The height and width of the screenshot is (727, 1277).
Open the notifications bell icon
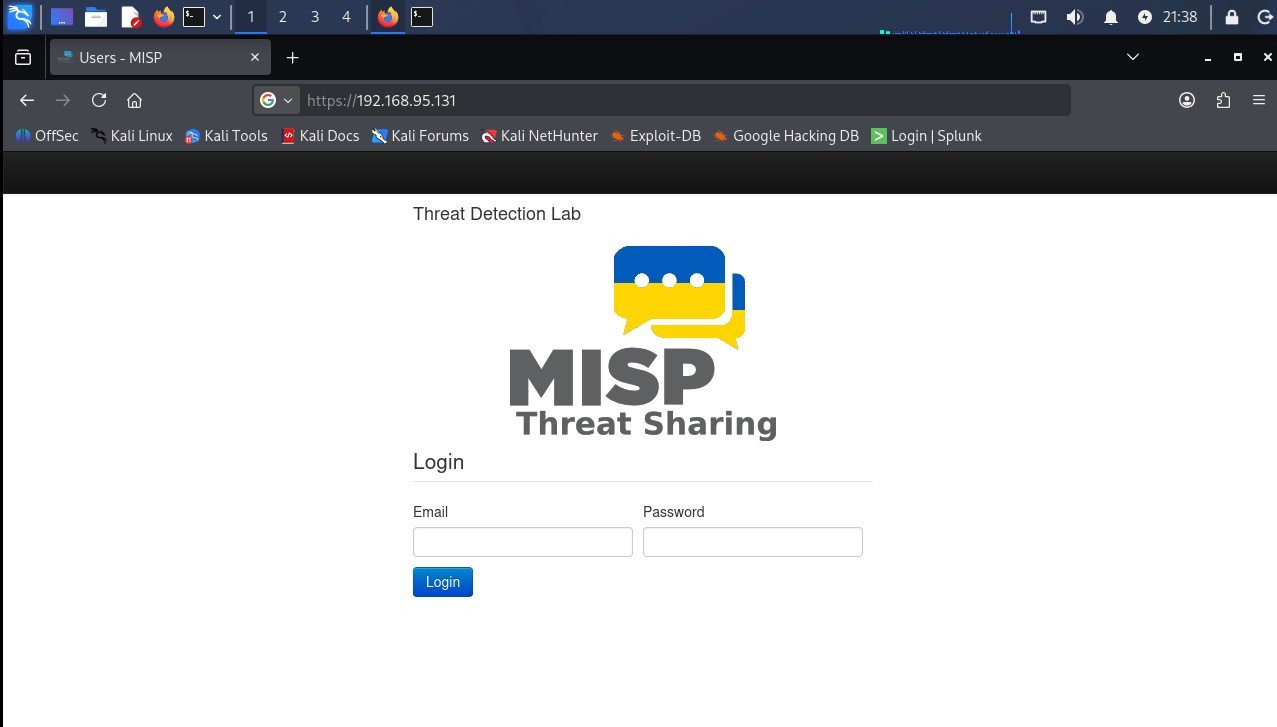point(1111,17)
